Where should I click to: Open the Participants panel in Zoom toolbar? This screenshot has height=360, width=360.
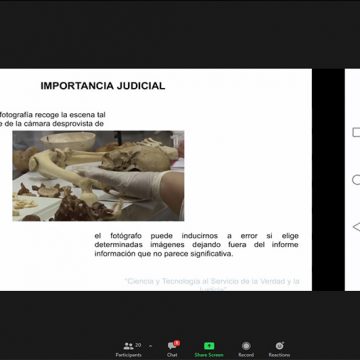click(x=128, y=349)
